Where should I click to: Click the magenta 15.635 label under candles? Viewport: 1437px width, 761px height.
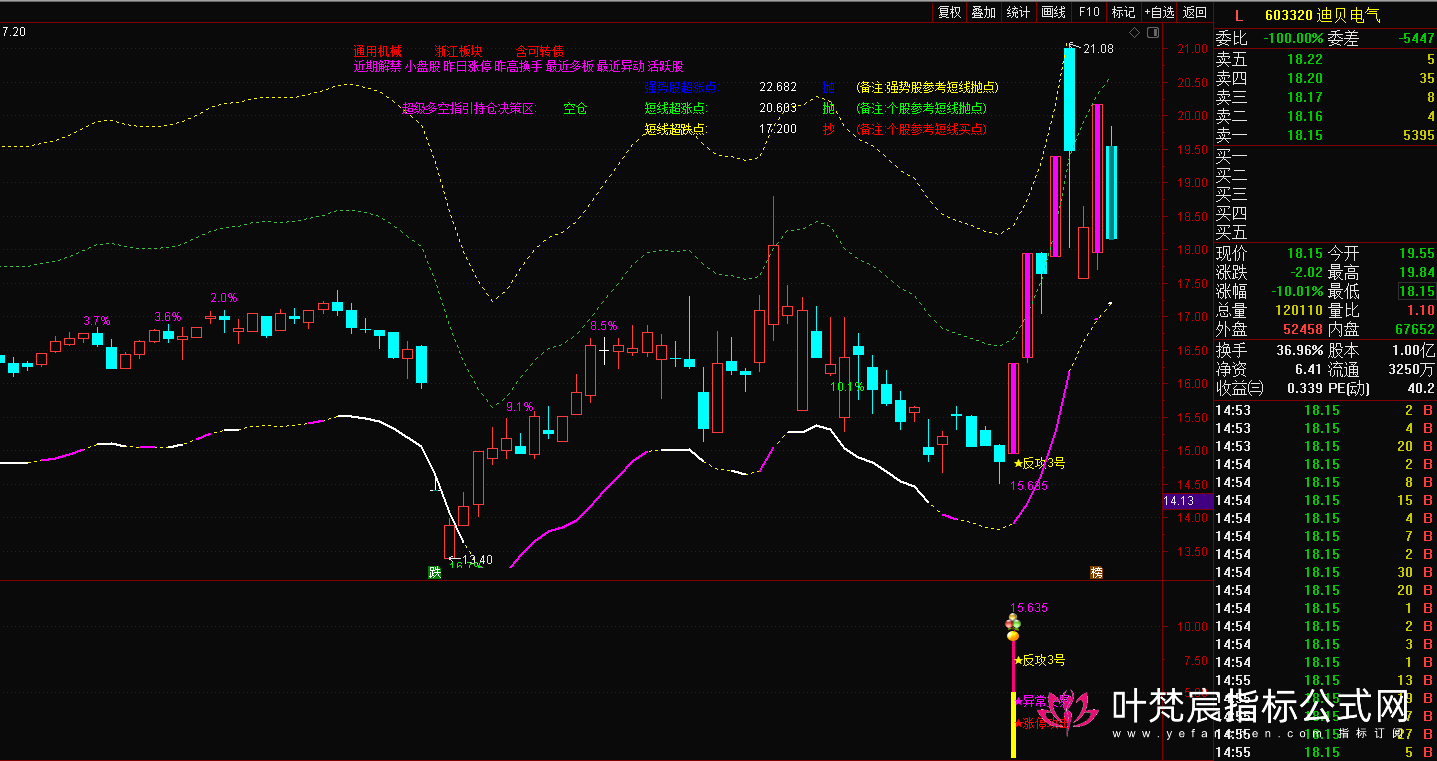pyautogui.click(x=1029, y=485)
